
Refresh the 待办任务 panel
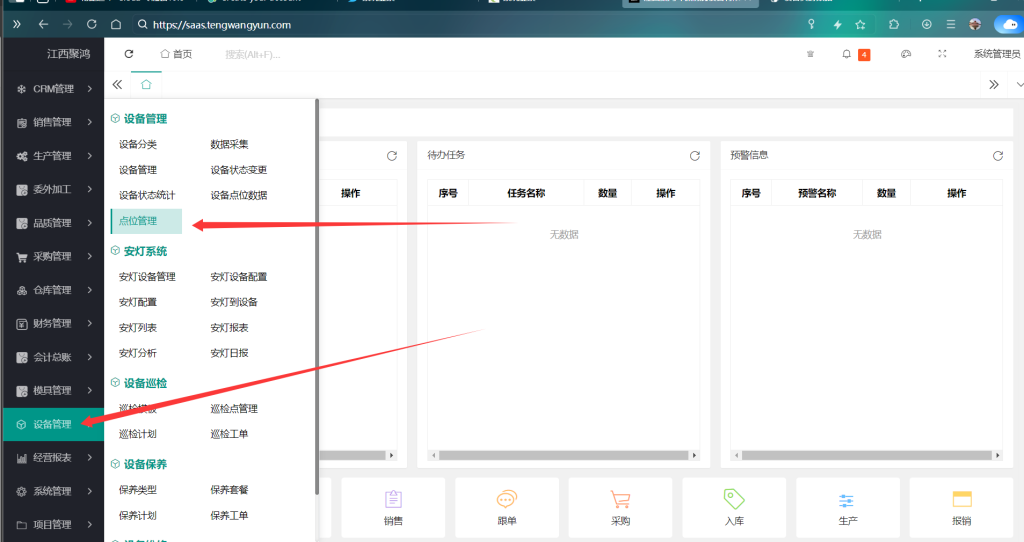tap(695, 156)
